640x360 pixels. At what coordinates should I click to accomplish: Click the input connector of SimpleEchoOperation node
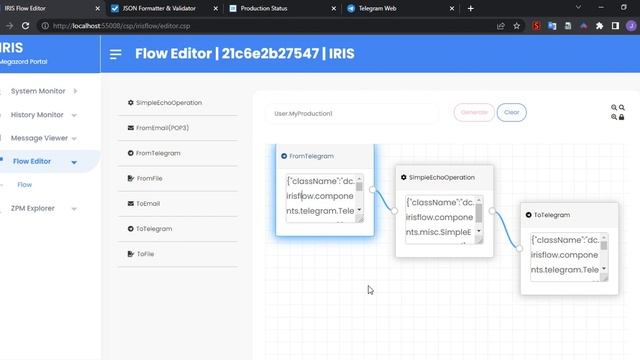coord(394,211)
